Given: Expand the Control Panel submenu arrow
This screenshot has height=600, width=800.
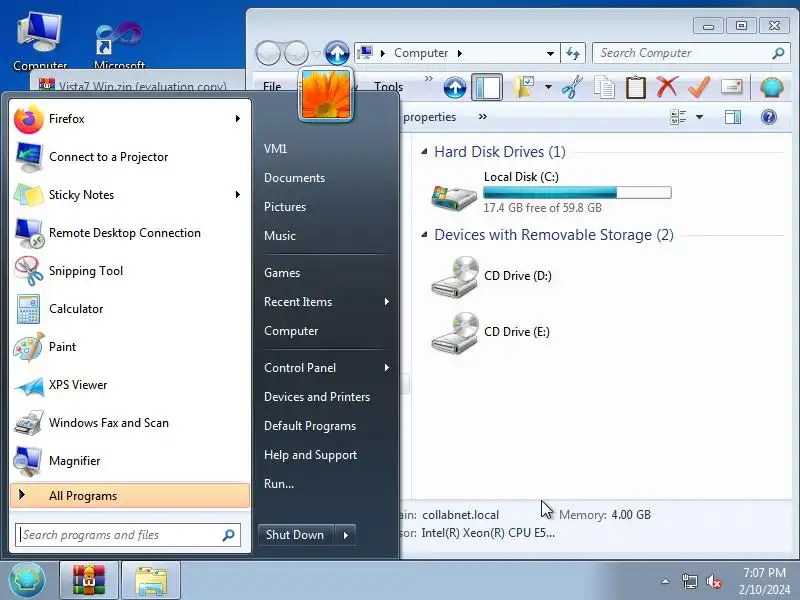Looking at the screenshot, I should tap(387, 368).
